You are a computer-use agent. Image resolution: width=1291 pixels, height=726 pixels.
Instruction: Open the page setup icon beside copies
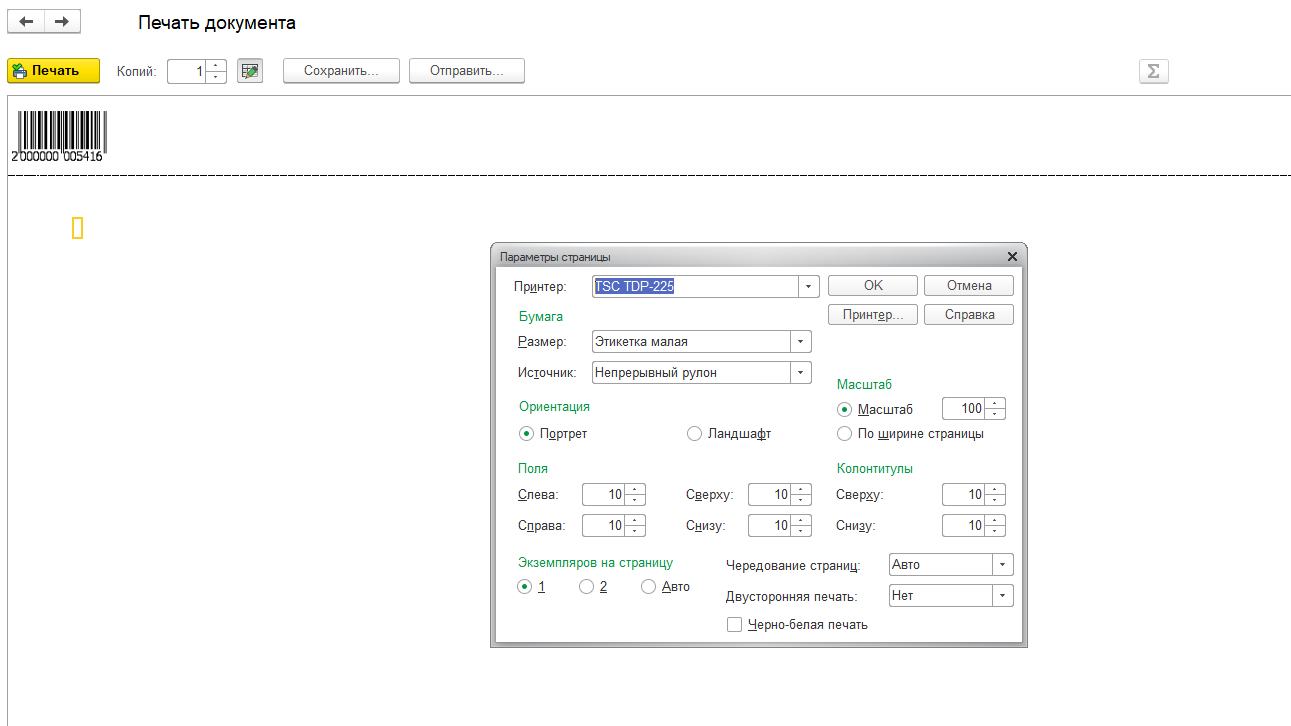coord(250,71)
